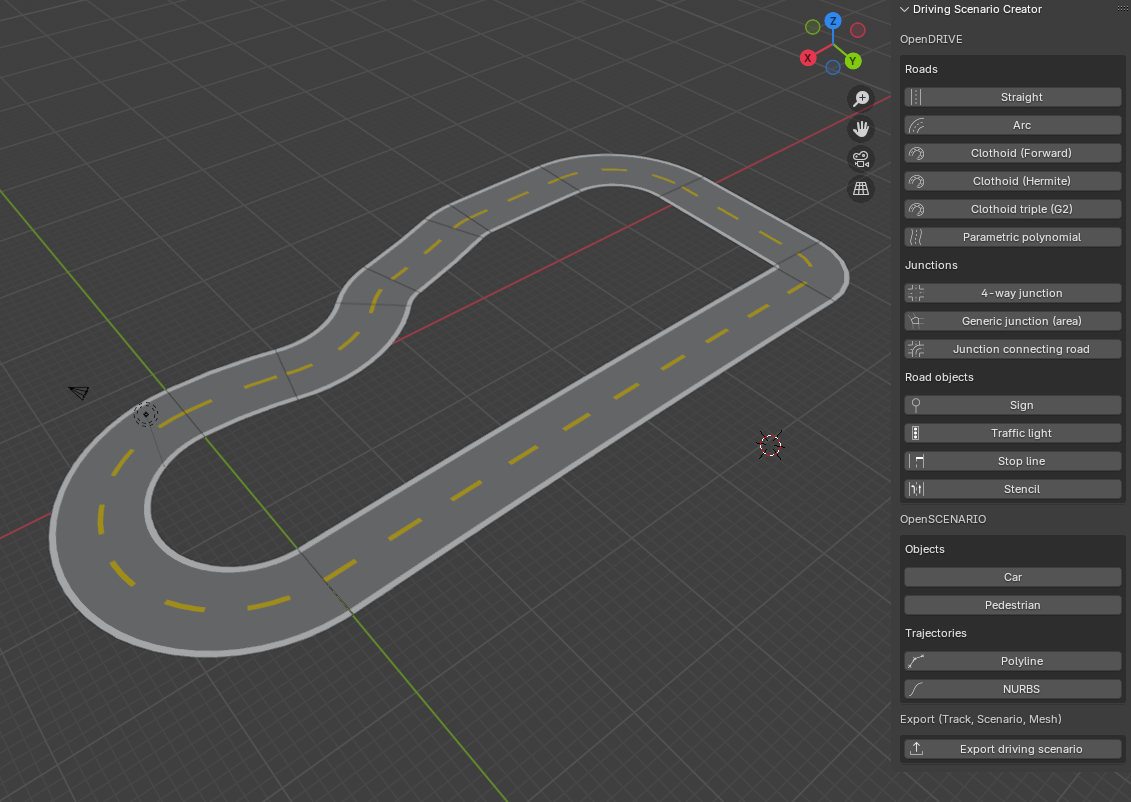Add a Clothoid (Hermite) road
Image resolution: width=1131 pixels, height=802 pixels.
pos(1013,181)
